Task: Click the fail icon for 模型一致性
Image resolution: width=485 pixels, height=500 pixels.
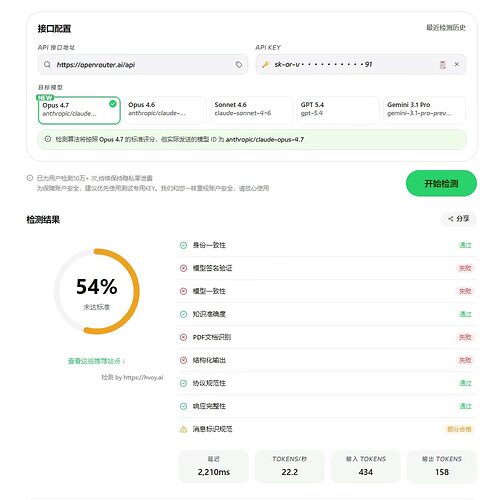Action: click(x=183, y=291)
